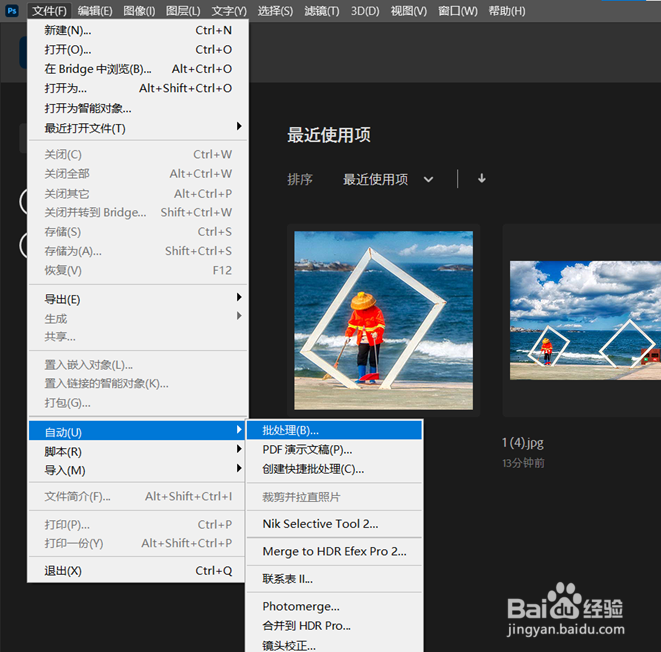This screenshot has height=652, width=661.
Task: Select 批处理(B)... in submenu
Action: point(334,430)
